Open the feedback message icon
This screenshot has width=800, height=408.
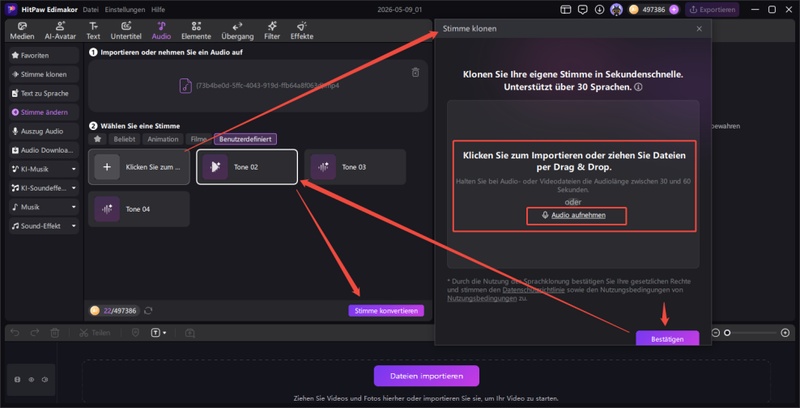[x=582, y=10]
